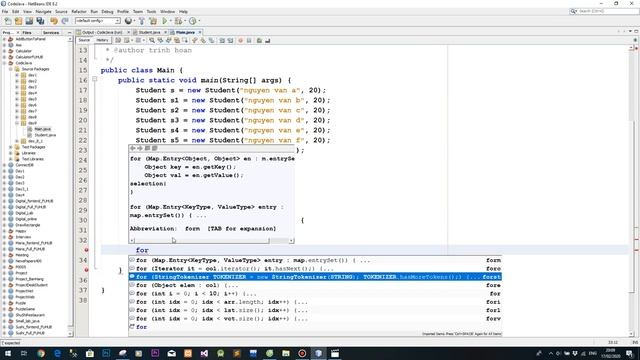Click the red stop macro recording icon
The image size is (640, 360).
[240, 40]
